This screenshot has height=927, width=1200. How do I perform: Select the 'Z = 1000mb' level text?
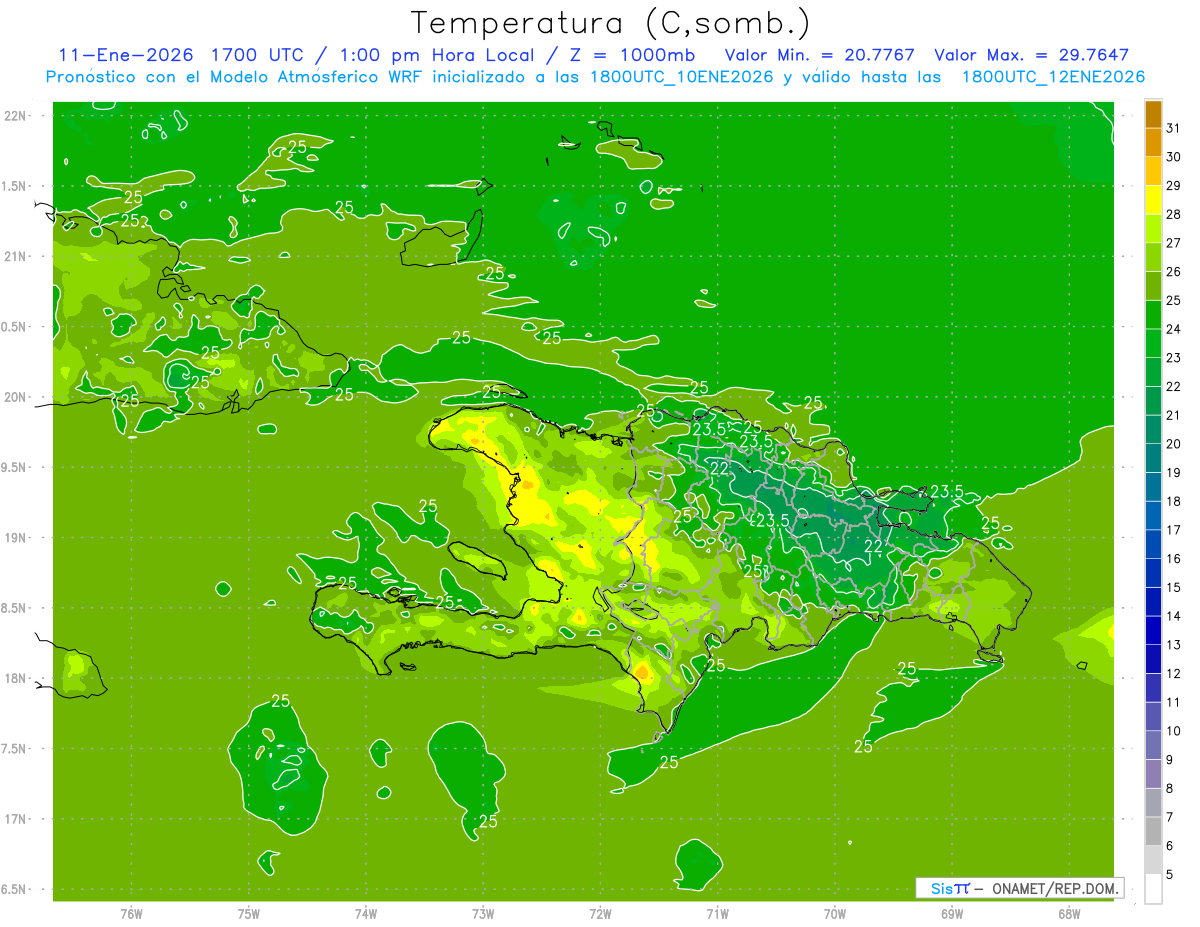point(634,55)
